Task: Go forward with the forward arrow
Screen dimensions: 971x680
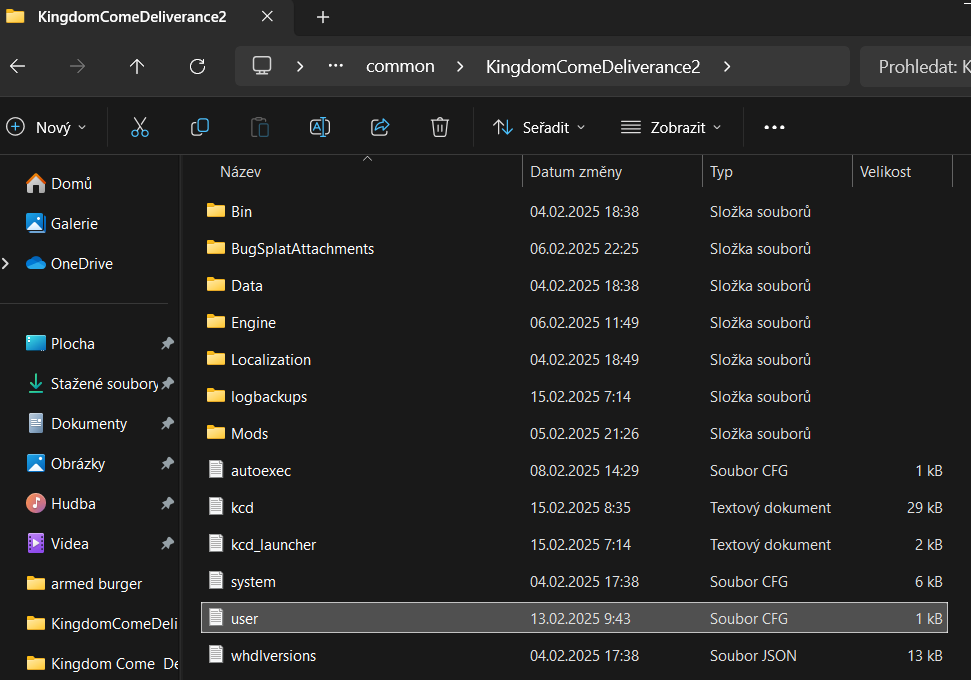Action: point(77,66)
